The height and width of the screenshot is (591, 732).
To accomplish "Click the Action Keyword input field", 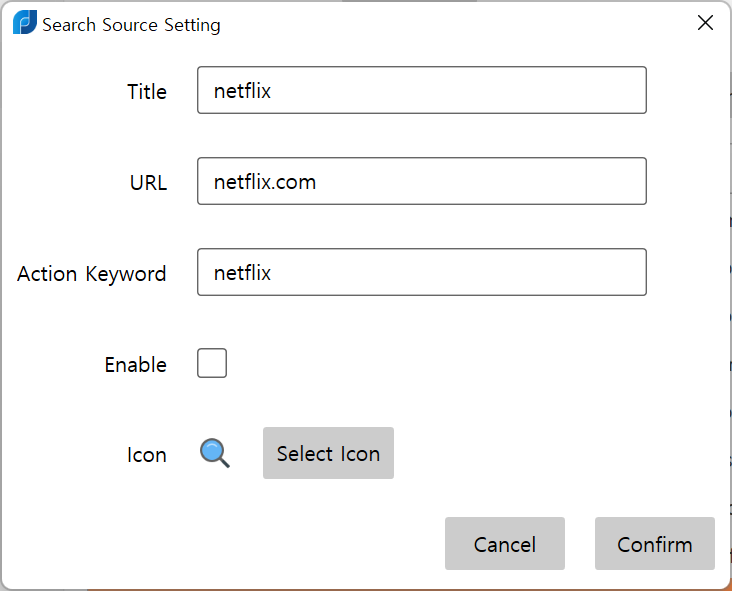I will tap(422, 272).
